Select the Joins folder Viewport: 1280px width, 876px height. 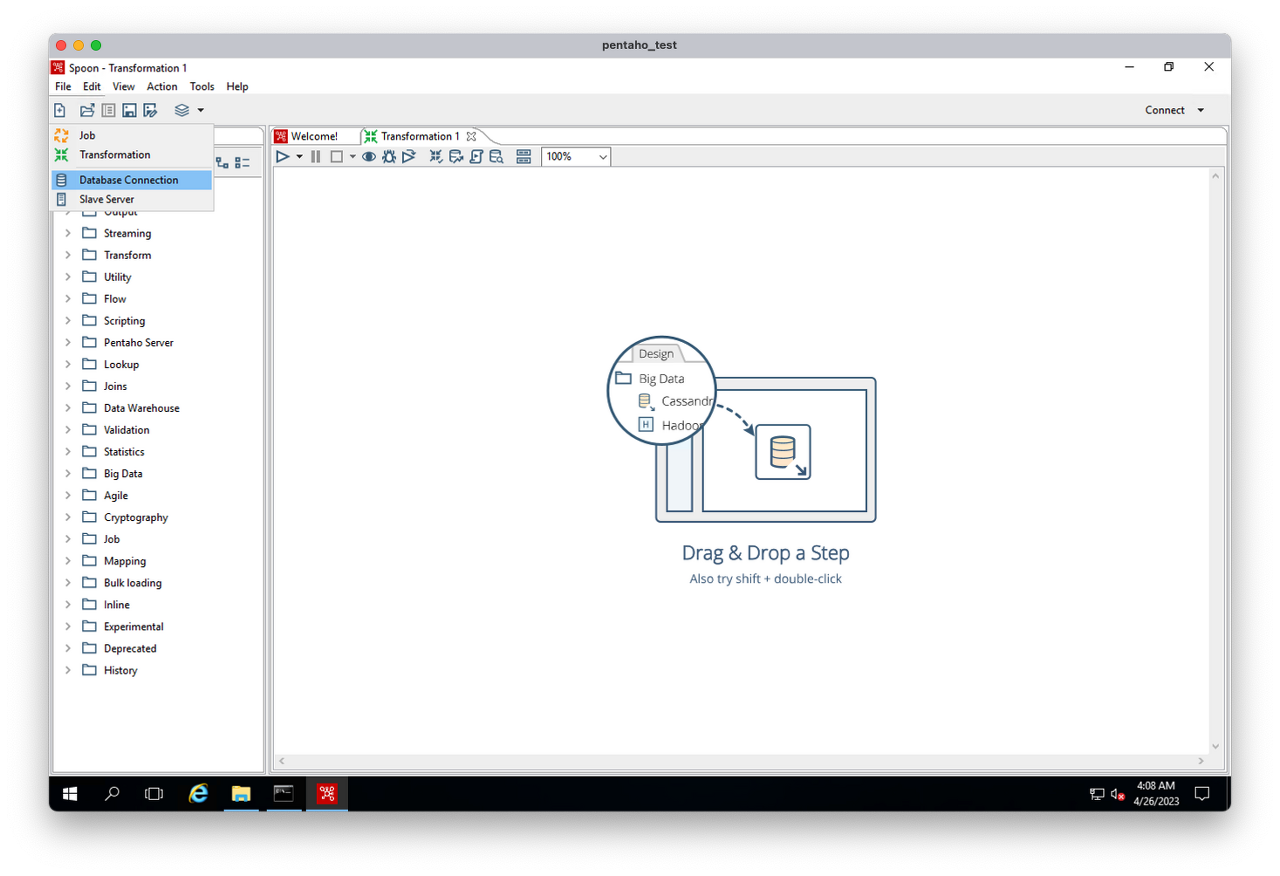(x=115, y=386)
